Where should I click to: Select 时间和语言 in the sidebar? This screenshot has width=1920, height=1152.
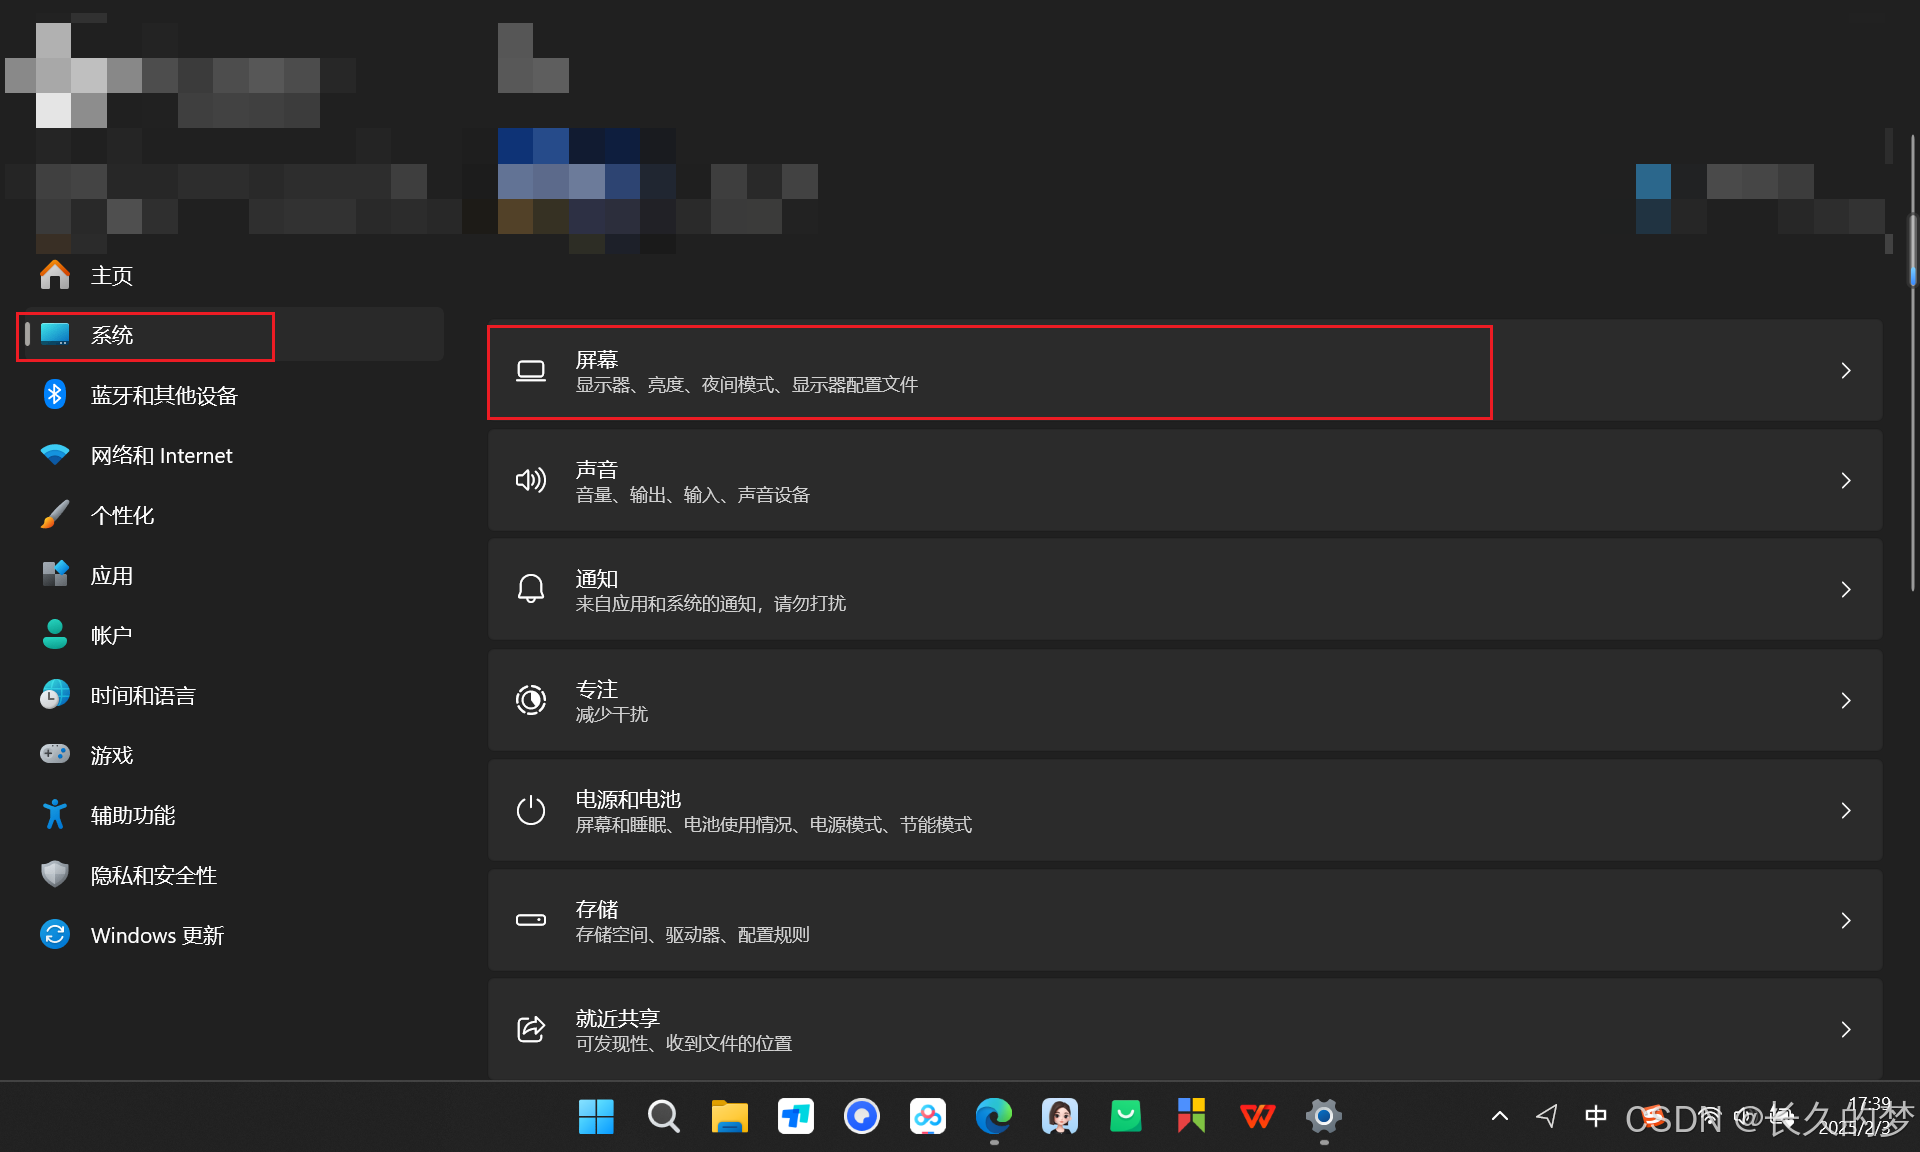[x=142, y=696]
